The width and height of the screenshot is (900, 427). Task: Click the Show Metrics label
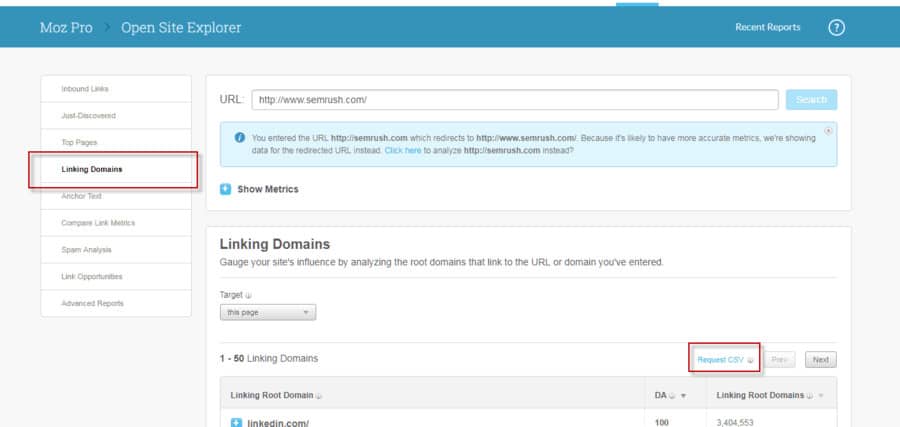pyautogui.click(x=267, y=189)
